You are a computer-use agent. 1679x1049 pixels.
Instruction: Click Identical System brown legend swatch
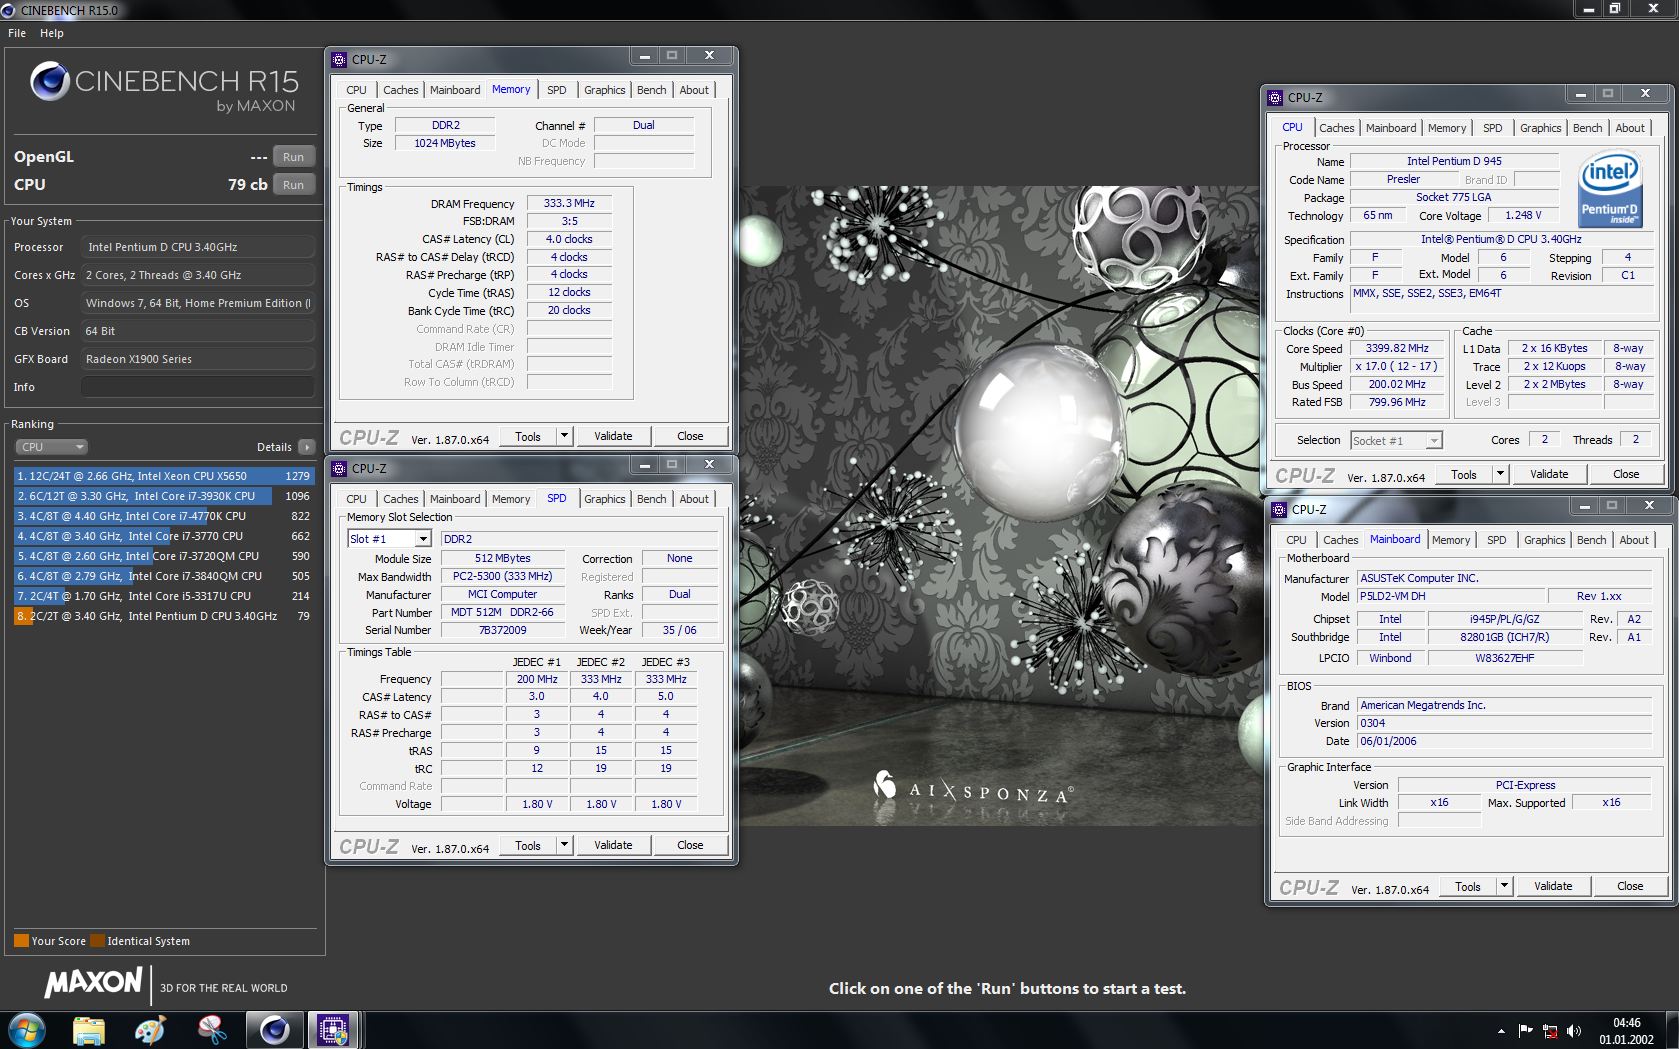click(x=97, y=941)
